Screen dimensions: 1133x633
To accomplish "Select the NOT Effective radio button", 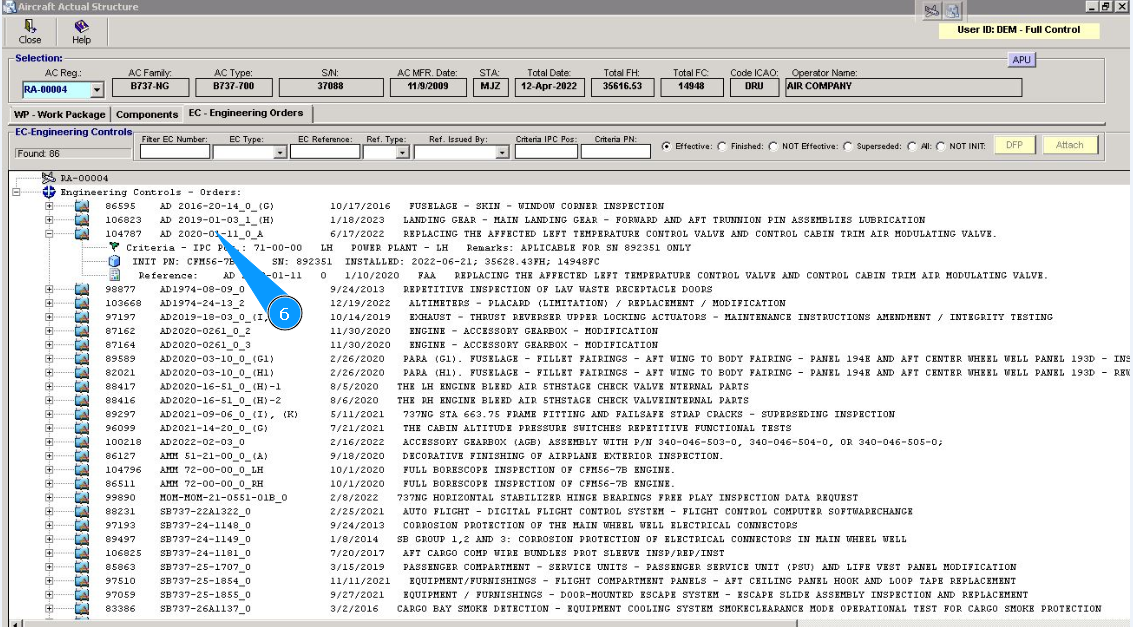I will tap(773, 146).
